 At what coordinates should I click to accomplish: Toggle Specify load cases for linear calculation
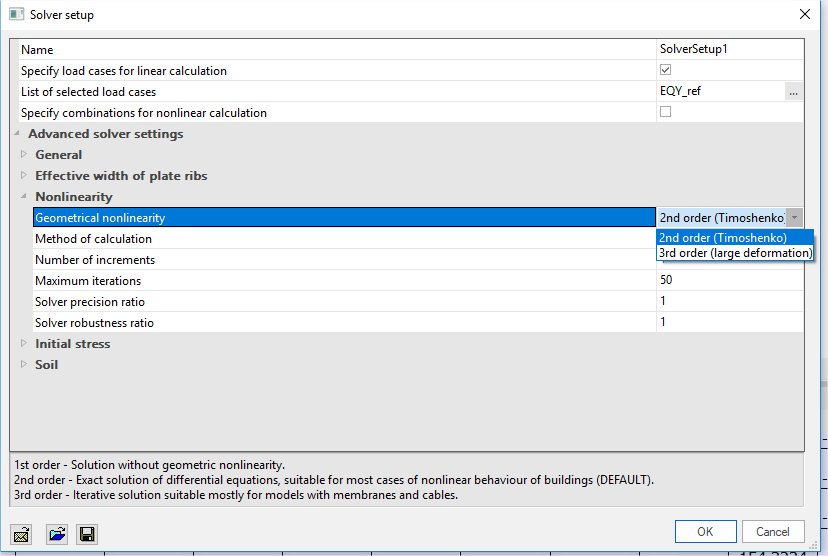point(665,71)
